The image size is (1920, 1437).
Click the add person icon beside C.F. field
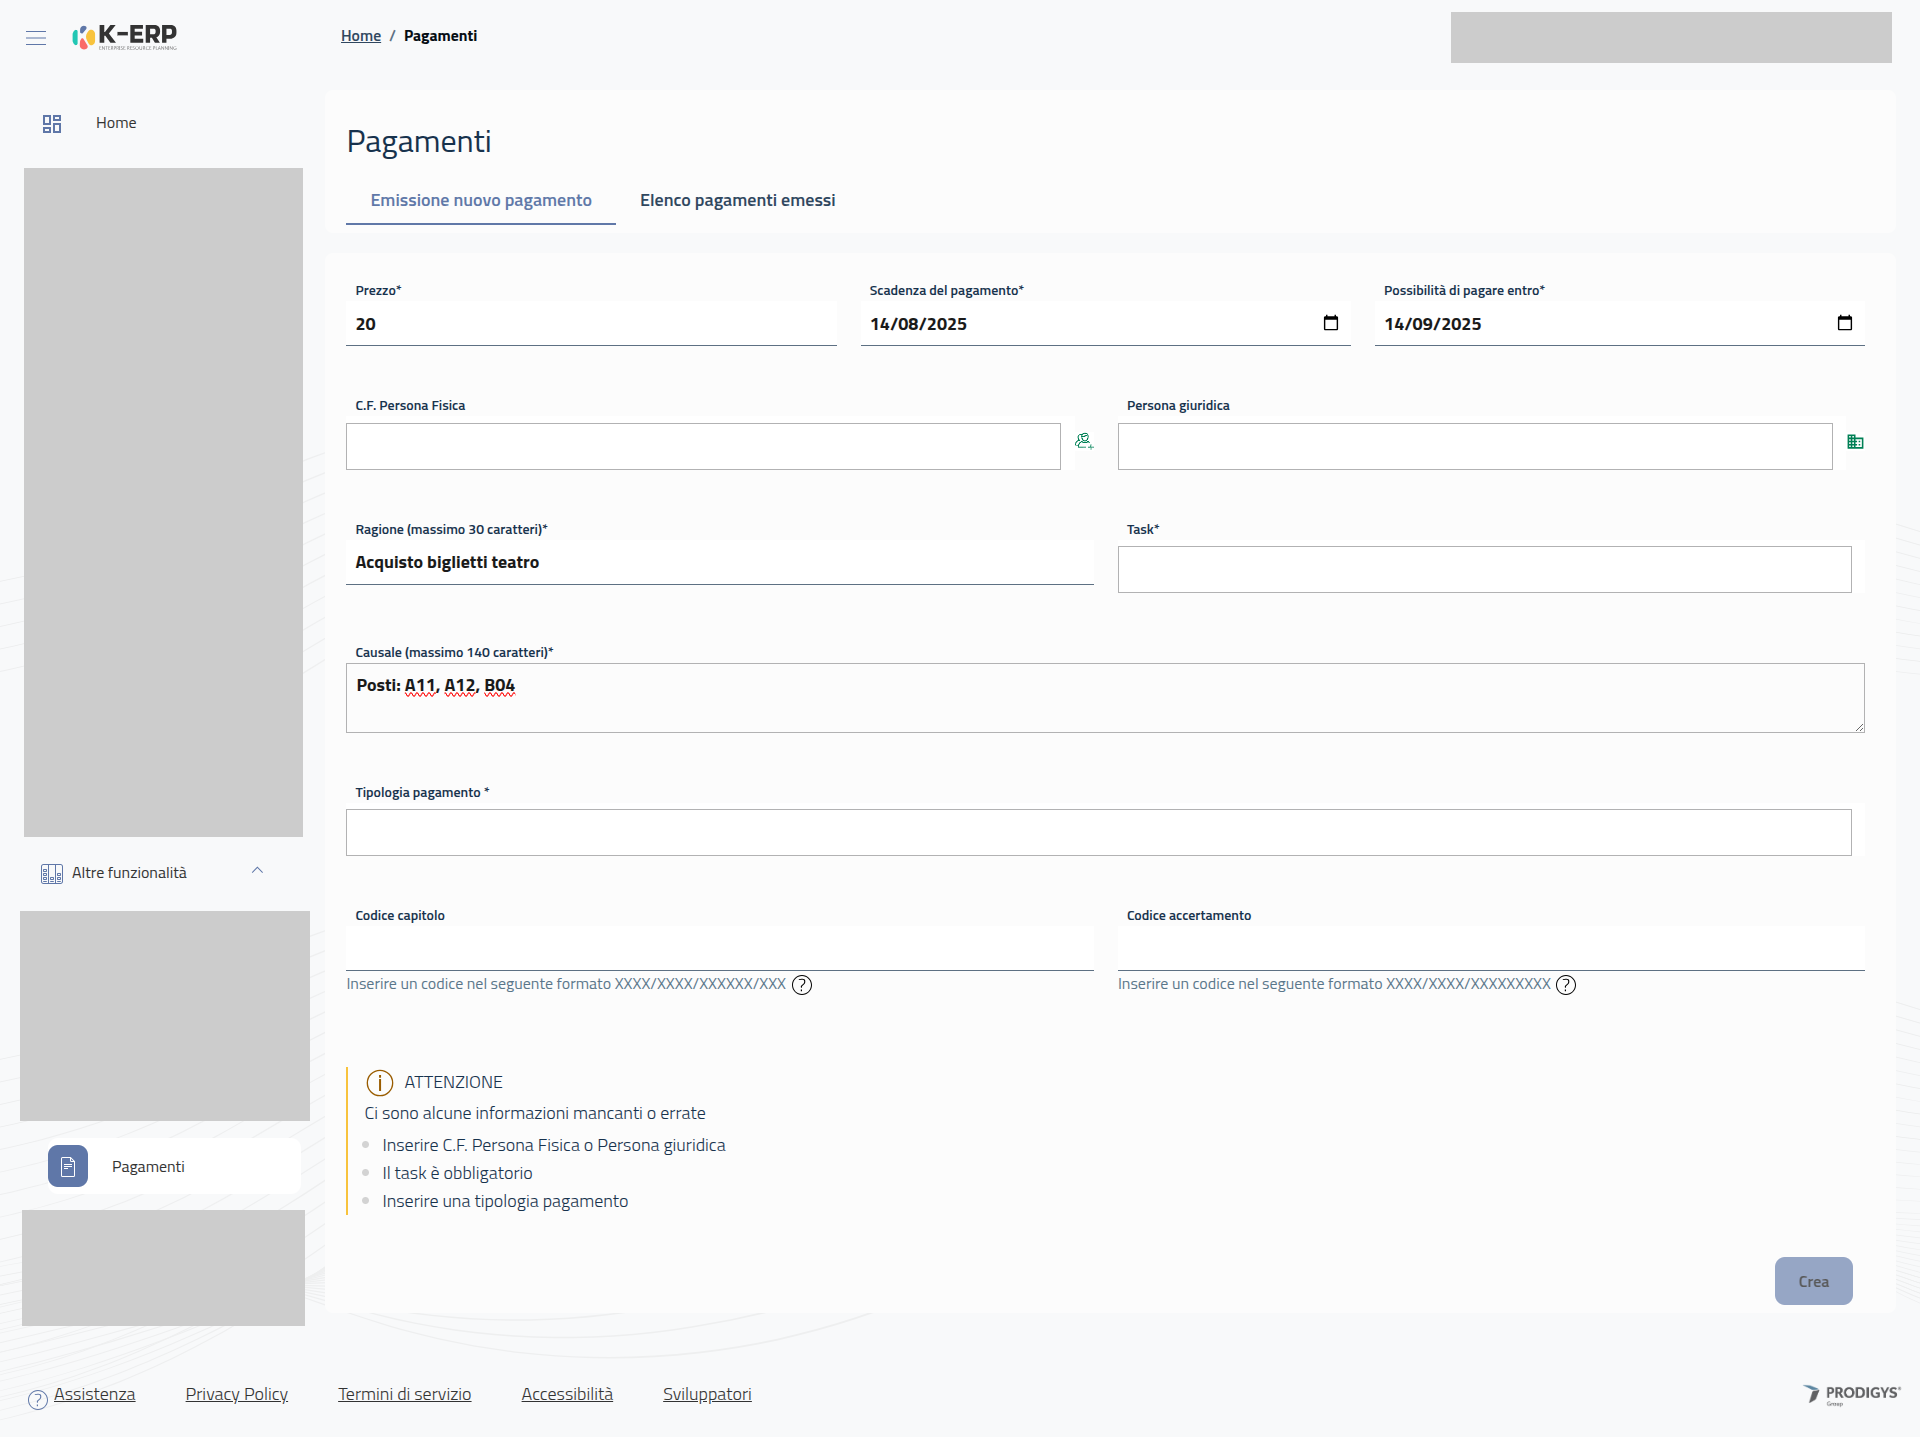pyautogui.click(x=1084, y=441)
